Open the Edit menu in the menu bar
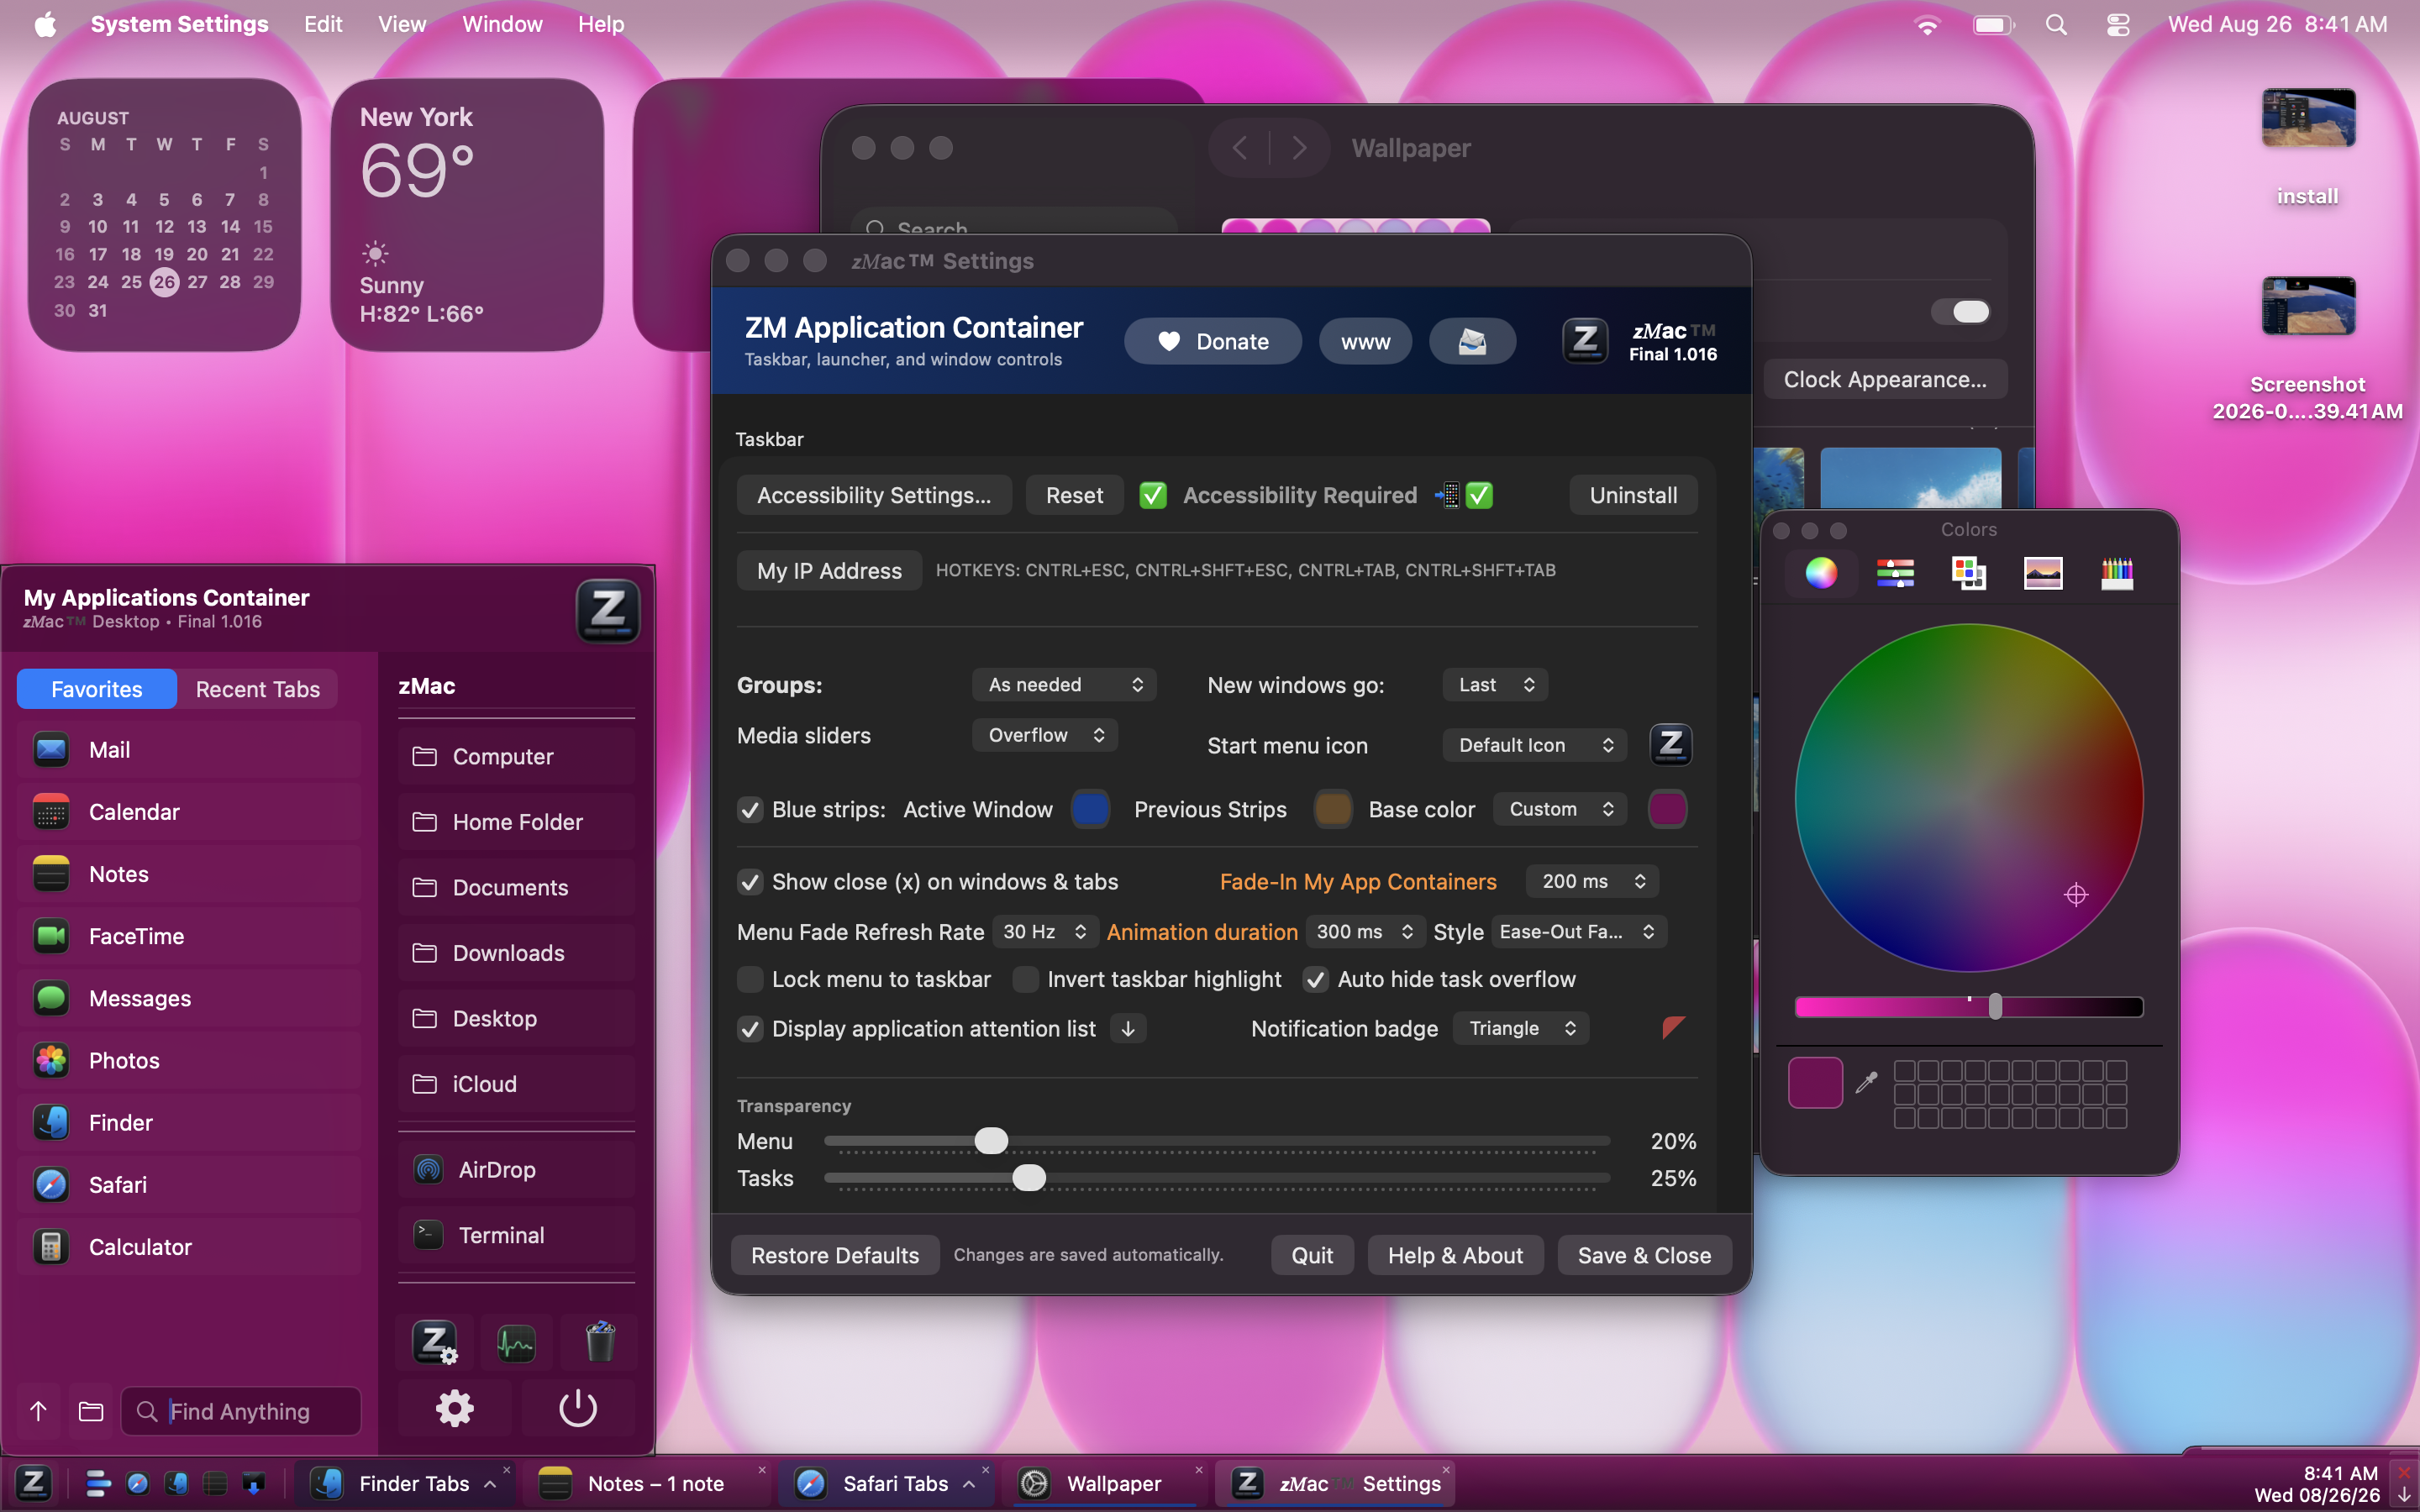This screenshot has width=2420, height=1512. [323, 24]
